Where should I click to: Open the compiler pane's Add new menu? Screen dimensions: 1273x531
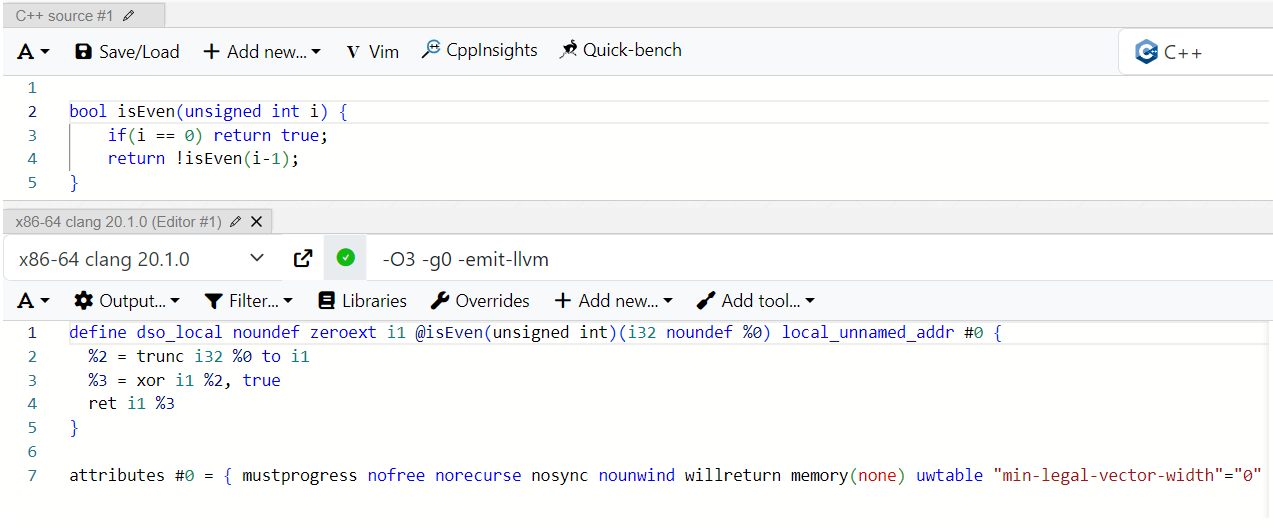[x=614, y=301]
